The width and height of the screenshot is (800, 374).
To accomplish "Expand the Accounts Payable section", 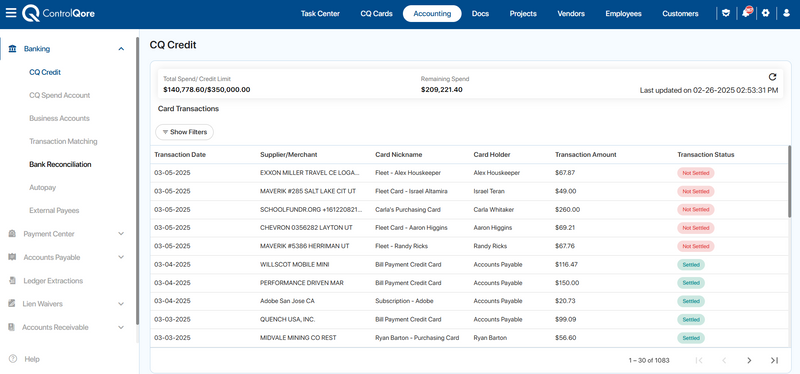I will click(x=121, y=257).
